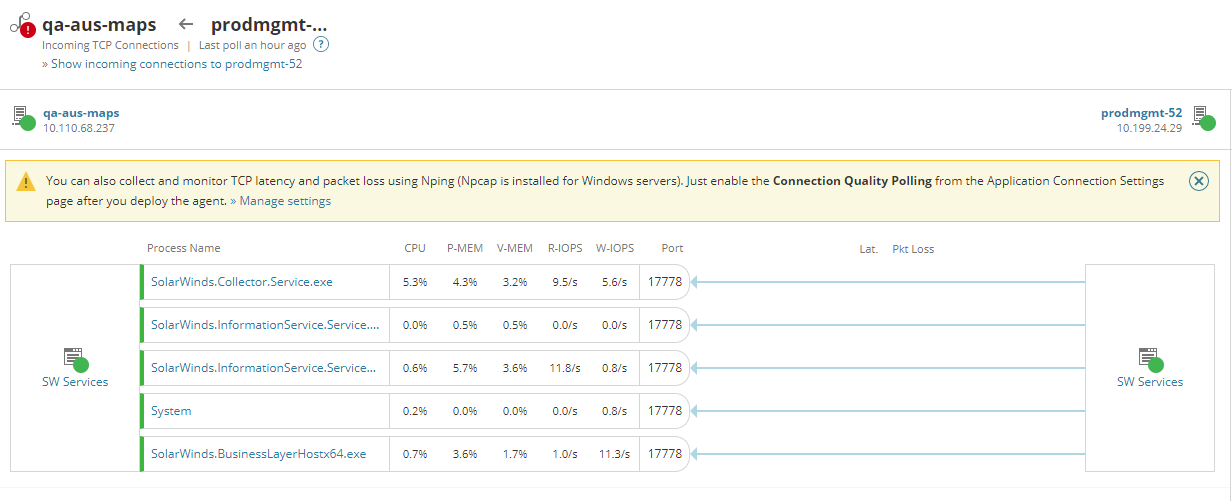Screen dimensions: 1232x501
Task: Open SolarWinds.InformationService process with 0.6% CPU
Action: 264,368
